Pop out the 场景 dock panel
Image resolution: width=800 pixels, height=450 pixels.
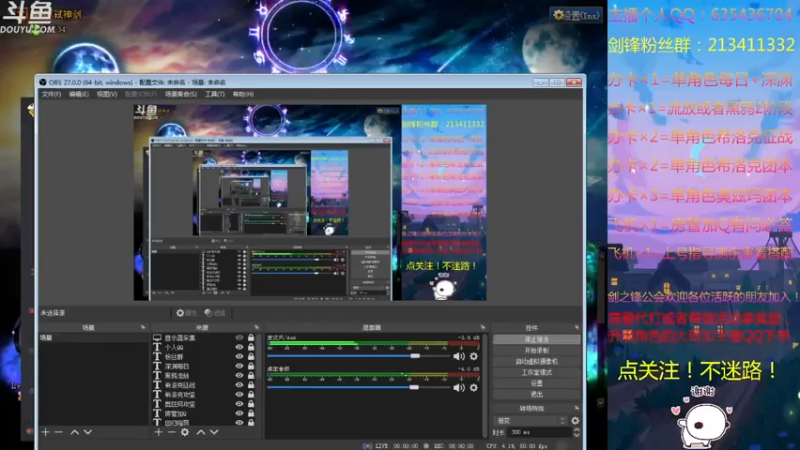click(x=143, y=328)
